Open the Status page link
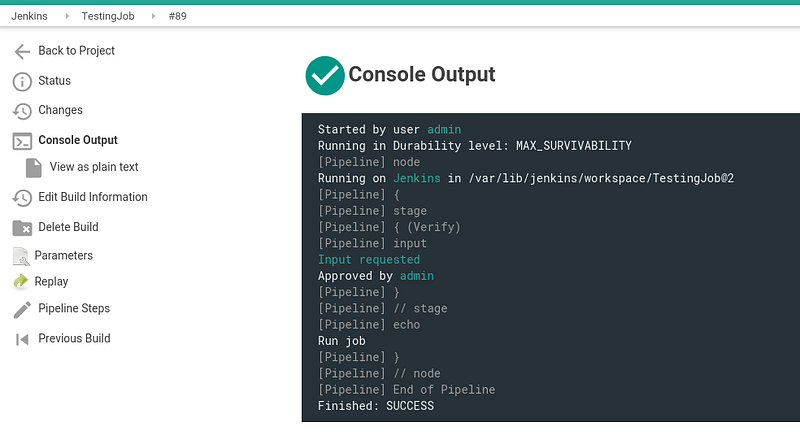The image size is (800, 432). (x=54, y=81)
